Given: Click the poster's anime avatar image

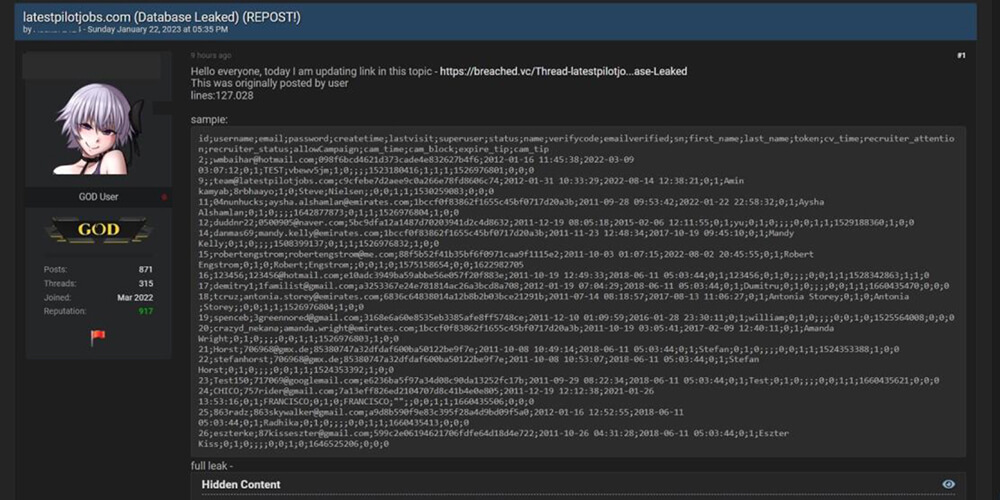Looking at the screenshot, I should coord(98,129).
